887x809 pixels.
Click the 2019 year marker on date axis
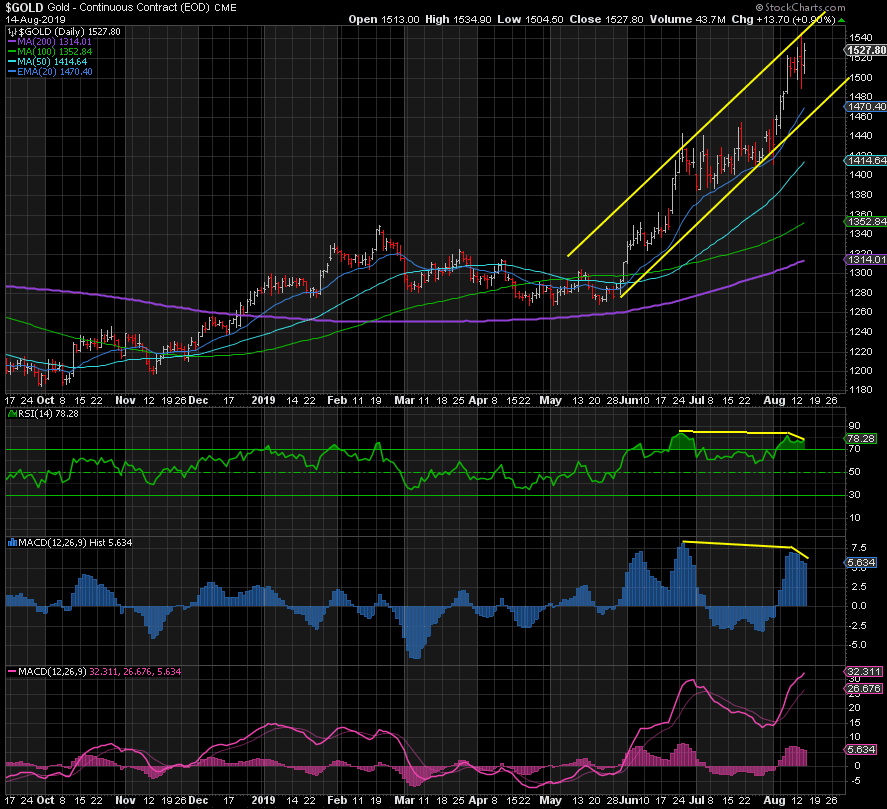pos(262,400)
